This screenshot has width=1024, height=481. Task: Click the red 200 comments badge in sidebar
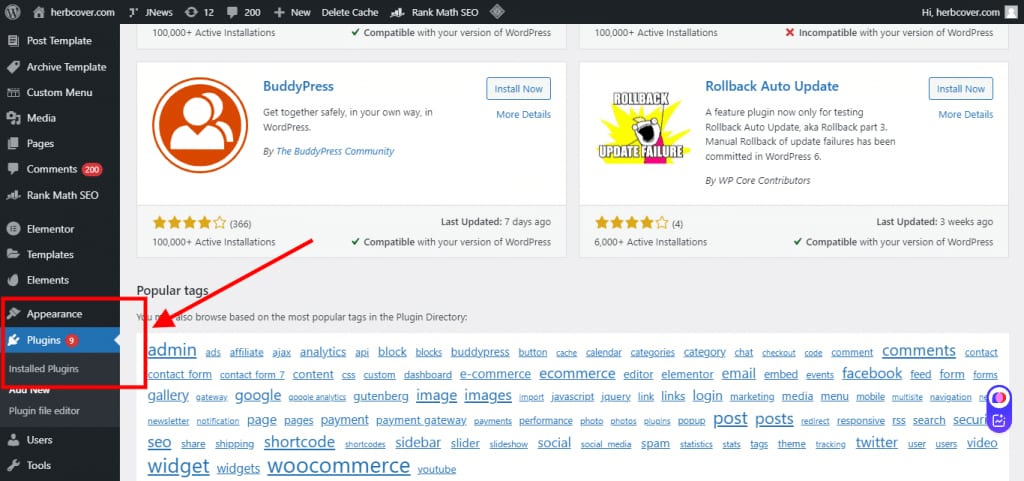[x=91, y=170]
